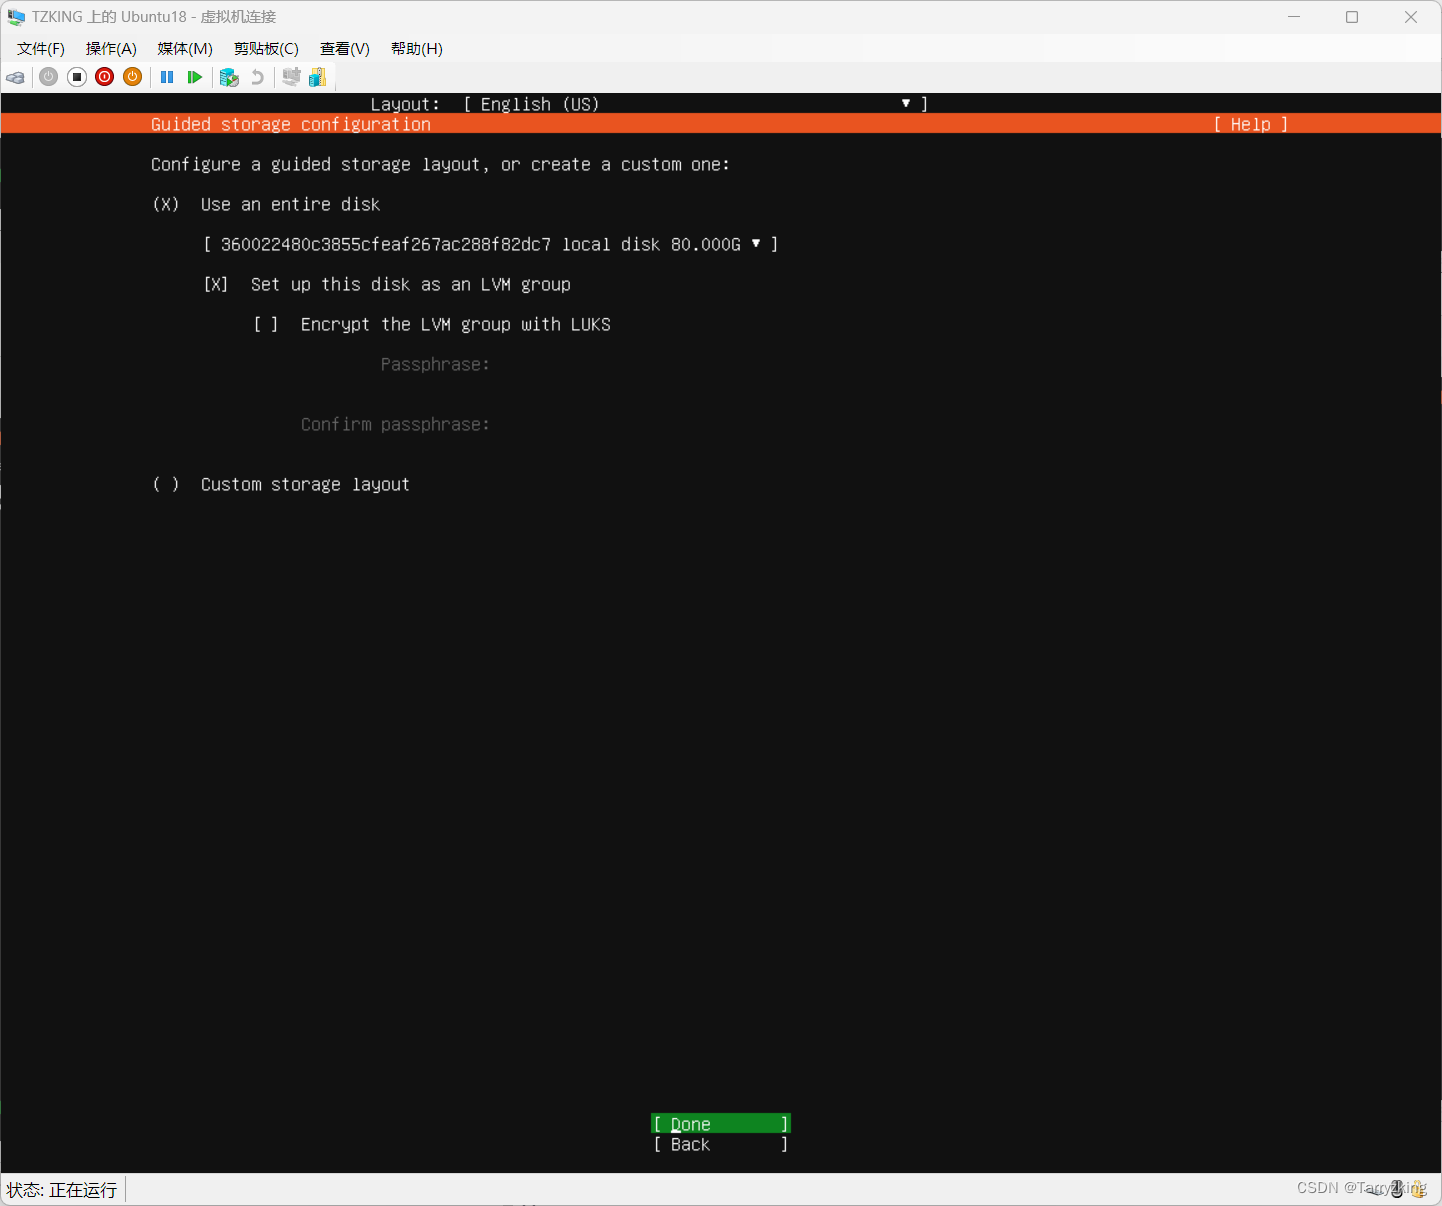Pause the virtual machine
The image size is (1442, 1206).
[167, 77]
